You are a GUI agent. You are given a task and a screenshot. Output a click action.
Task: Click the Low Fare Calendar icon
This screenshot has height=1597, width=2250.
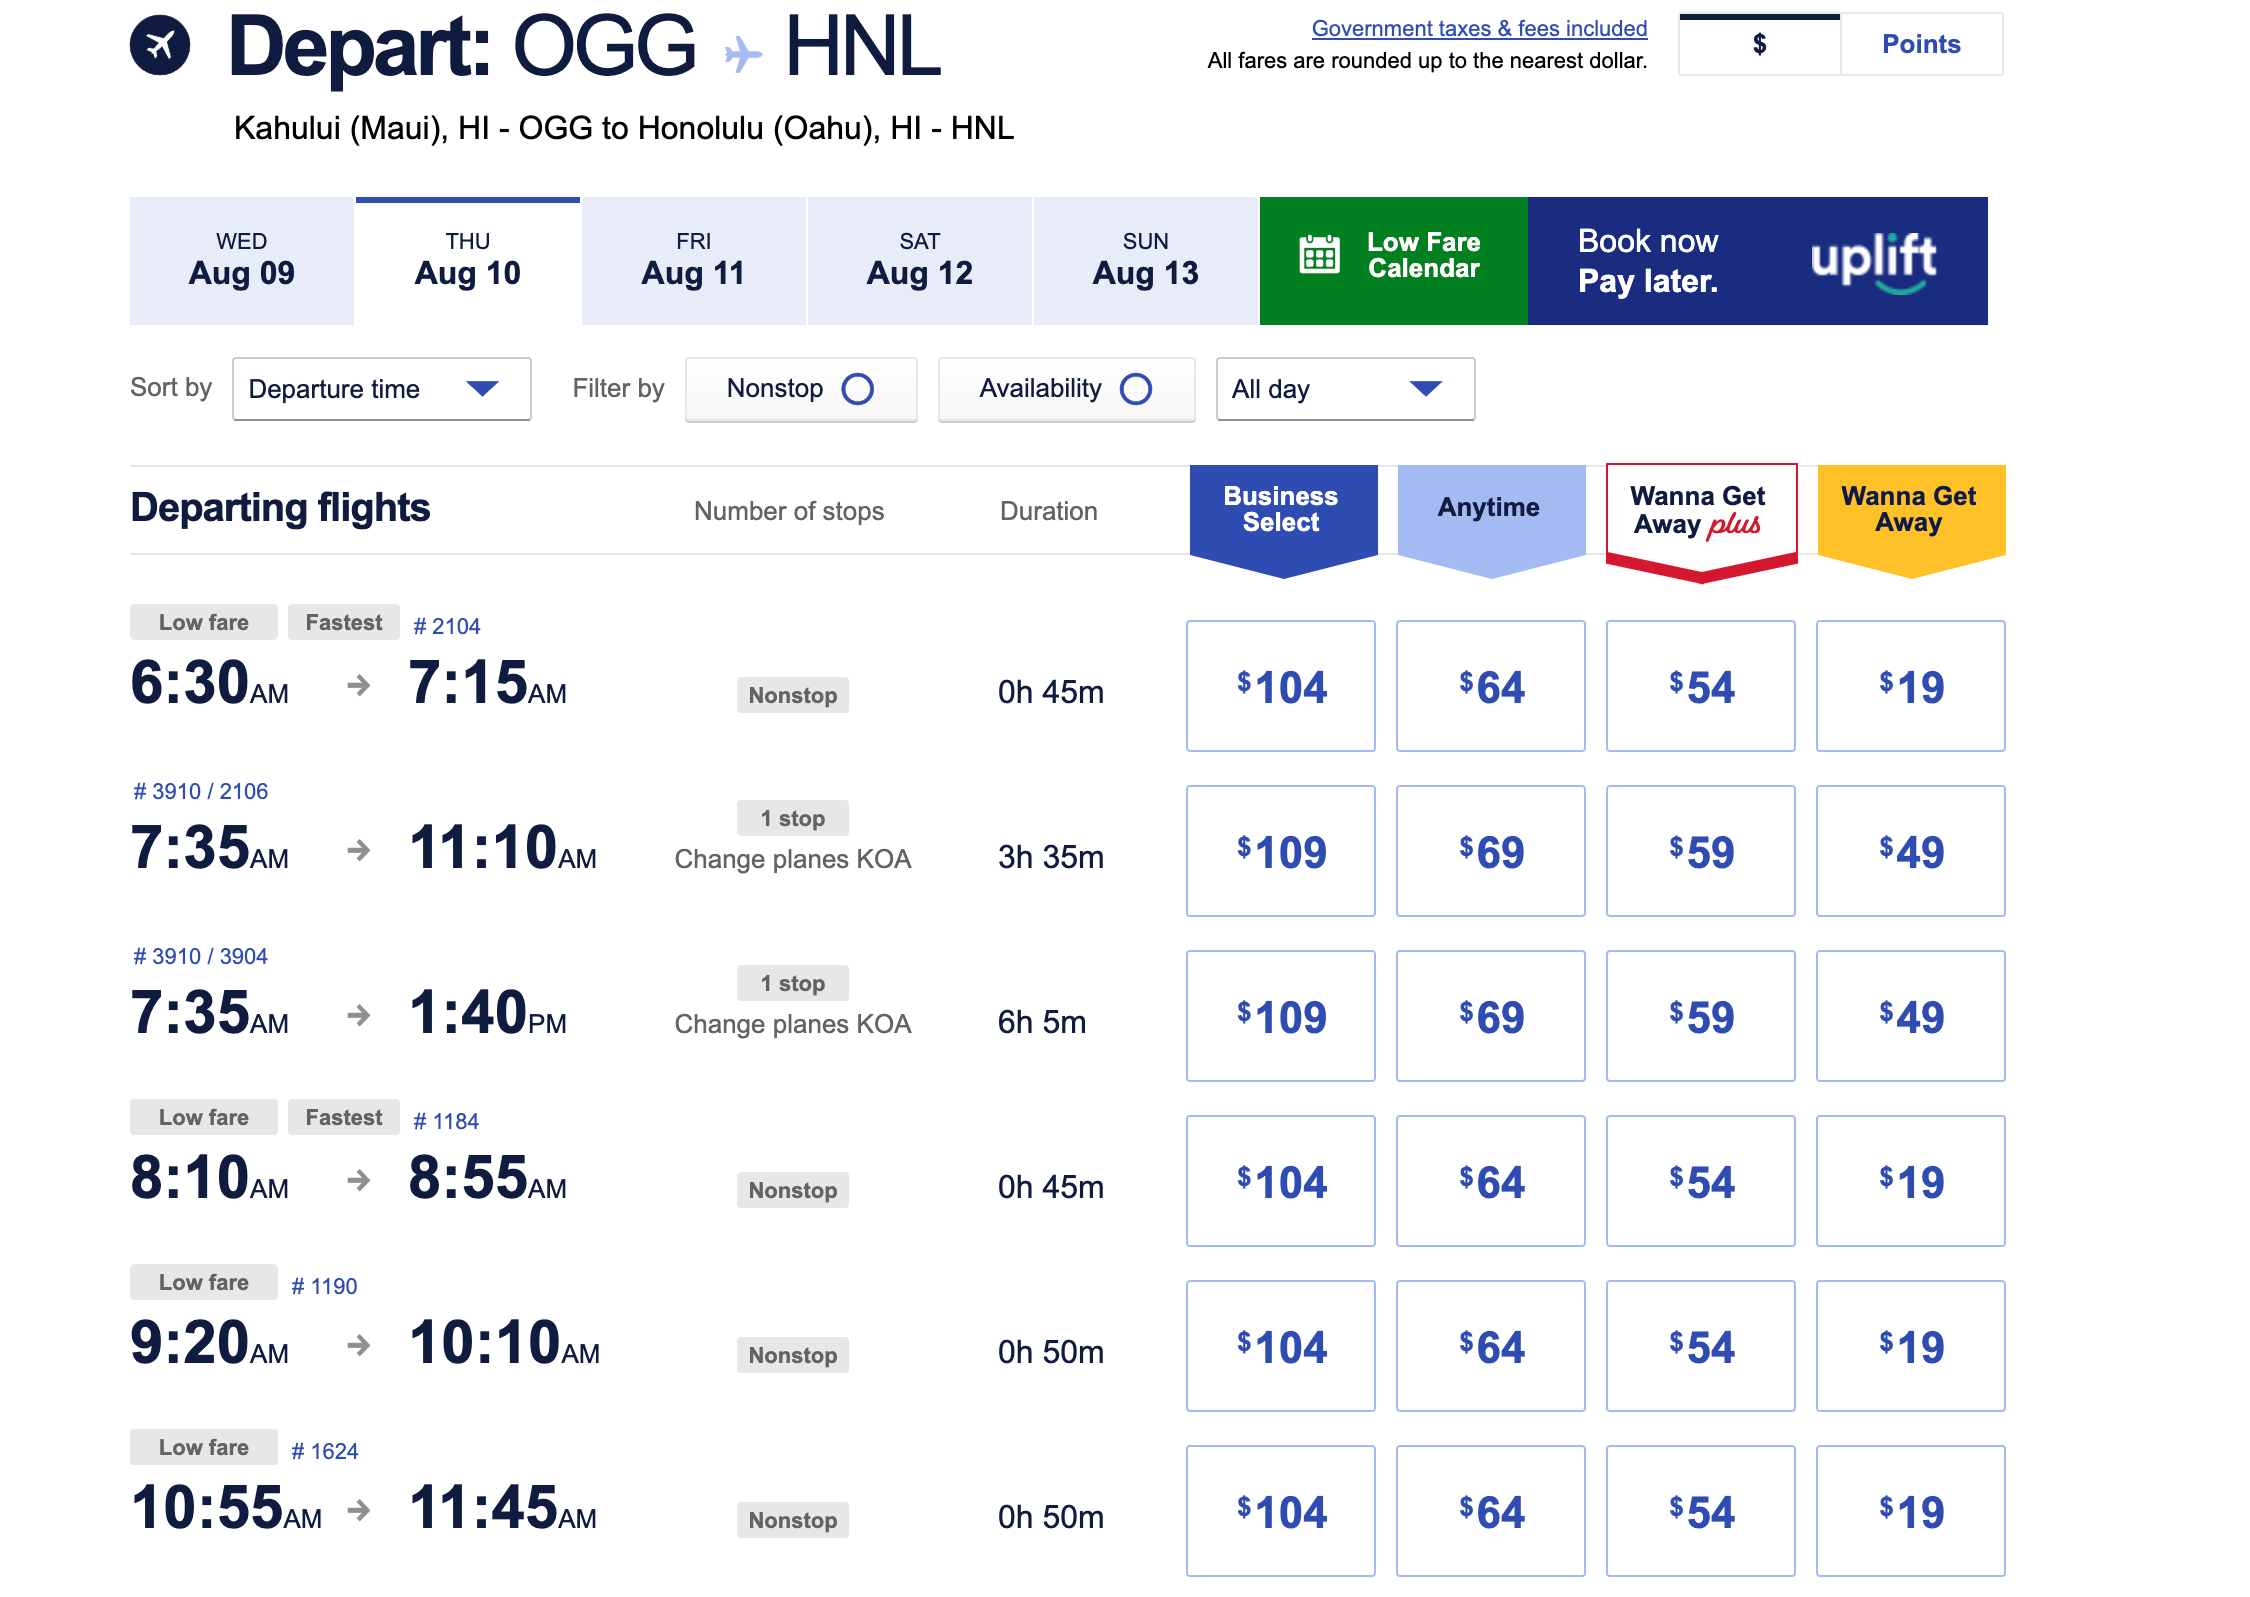pos(1319,255)
